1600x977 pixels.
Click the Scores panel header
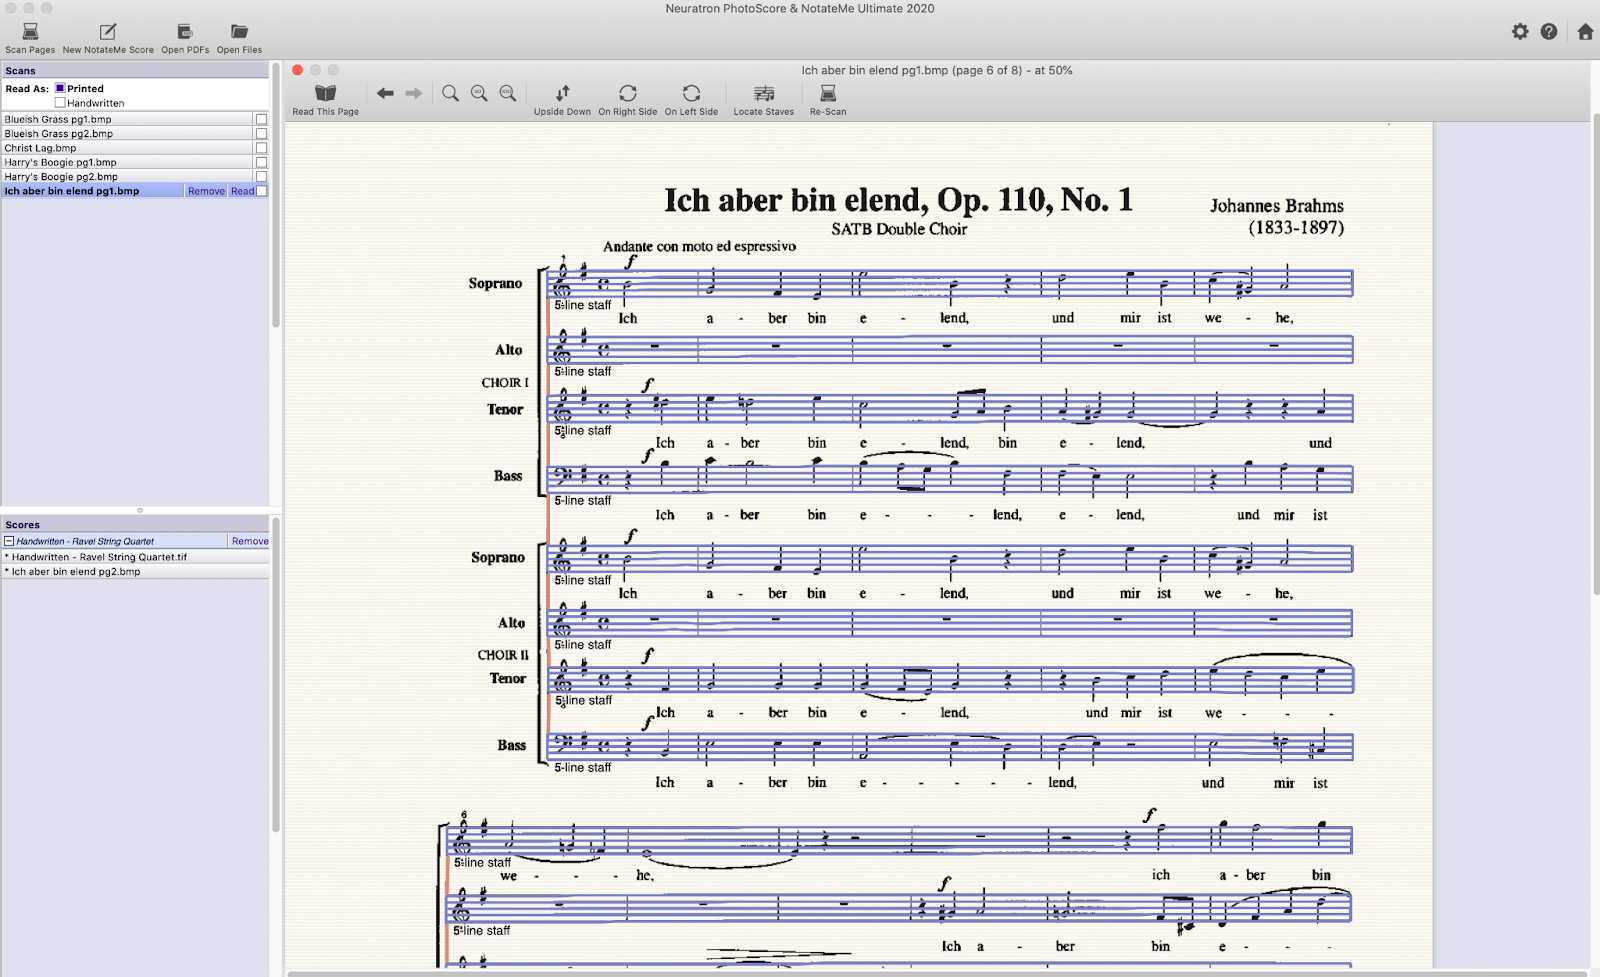[135, 525]
